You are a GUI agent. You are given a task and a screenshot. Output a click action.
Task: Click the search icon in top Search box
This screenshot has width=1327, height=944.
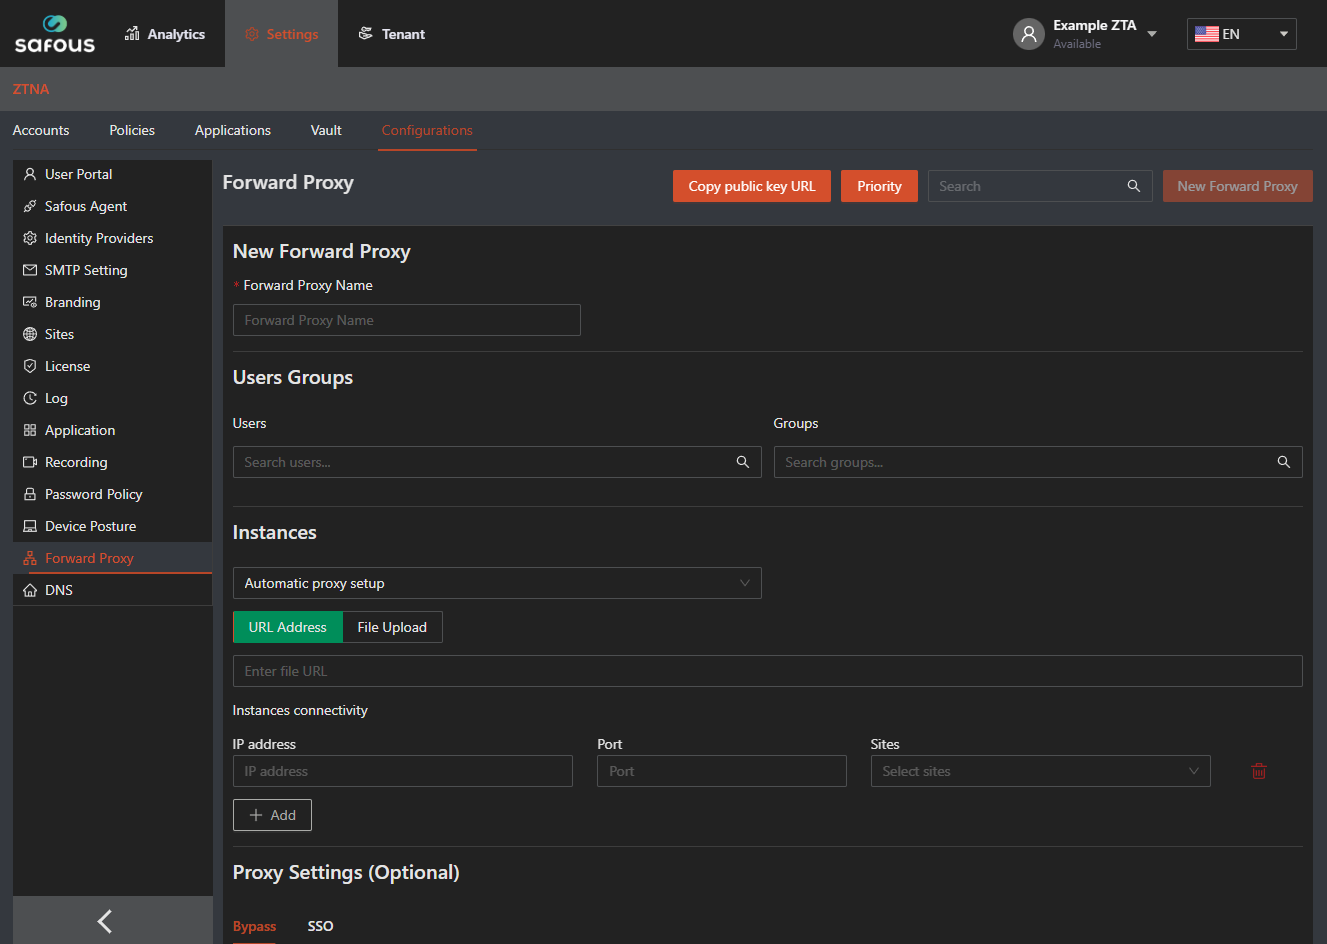coord(1134,186)
